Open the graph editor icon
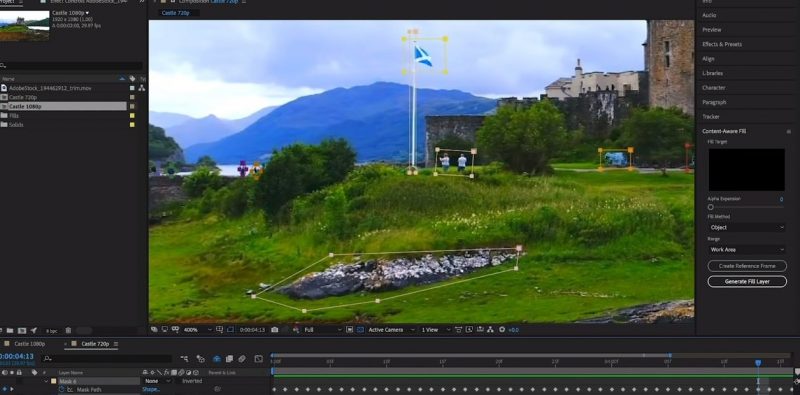 (258, 359)
